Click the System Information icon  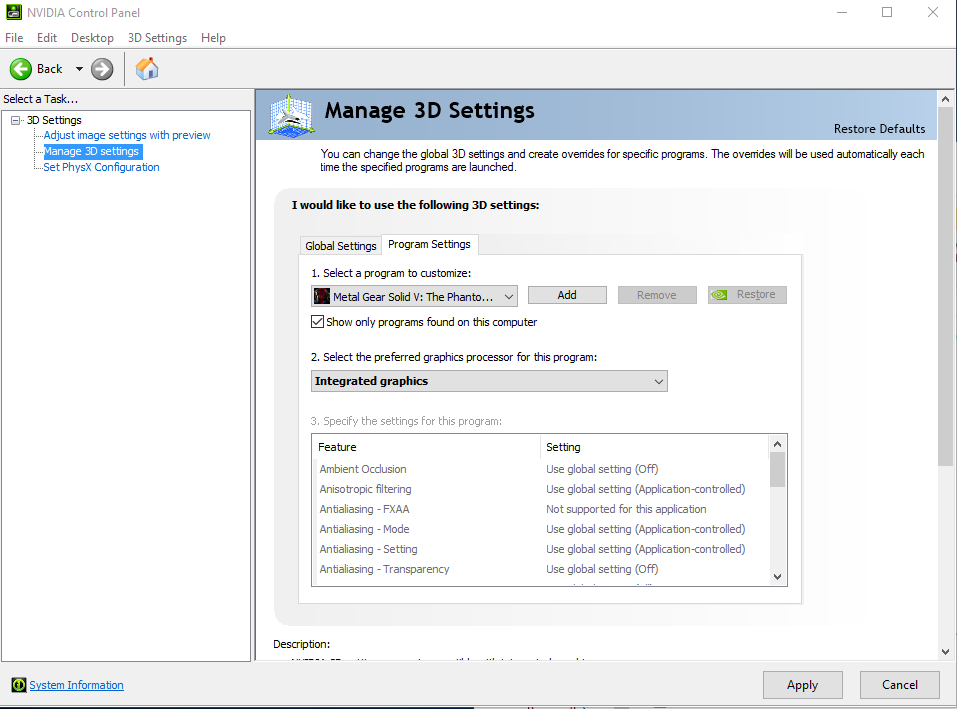coord(18,685)
